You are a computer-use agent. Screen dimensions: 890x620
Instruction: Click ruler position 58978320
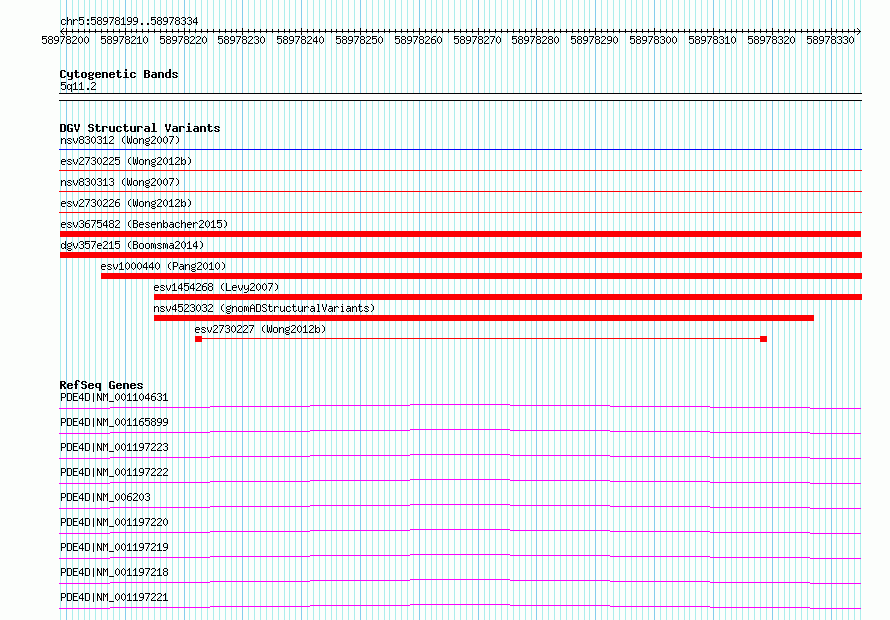tap(771, 40)
